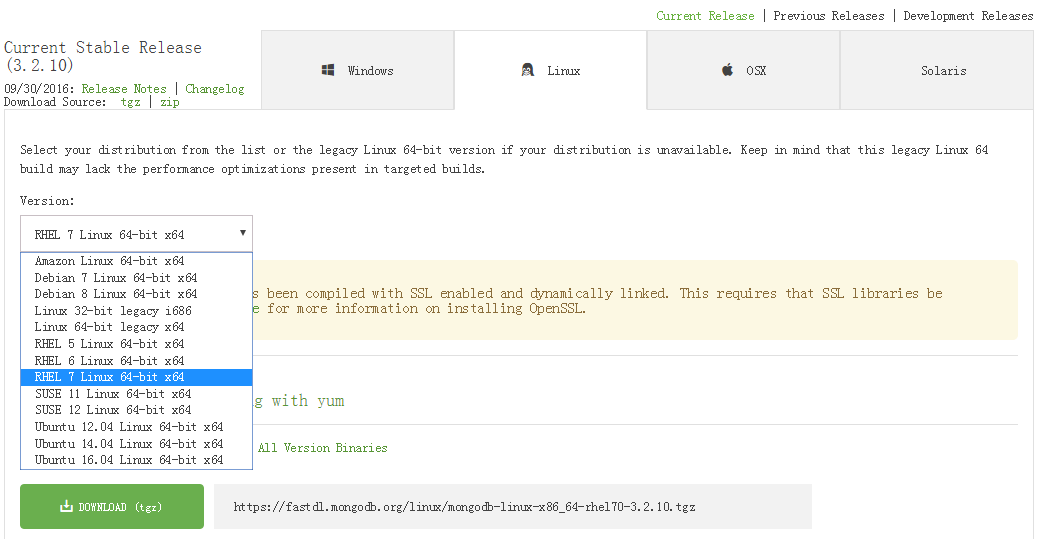Click the 'Version:' label

47,201
